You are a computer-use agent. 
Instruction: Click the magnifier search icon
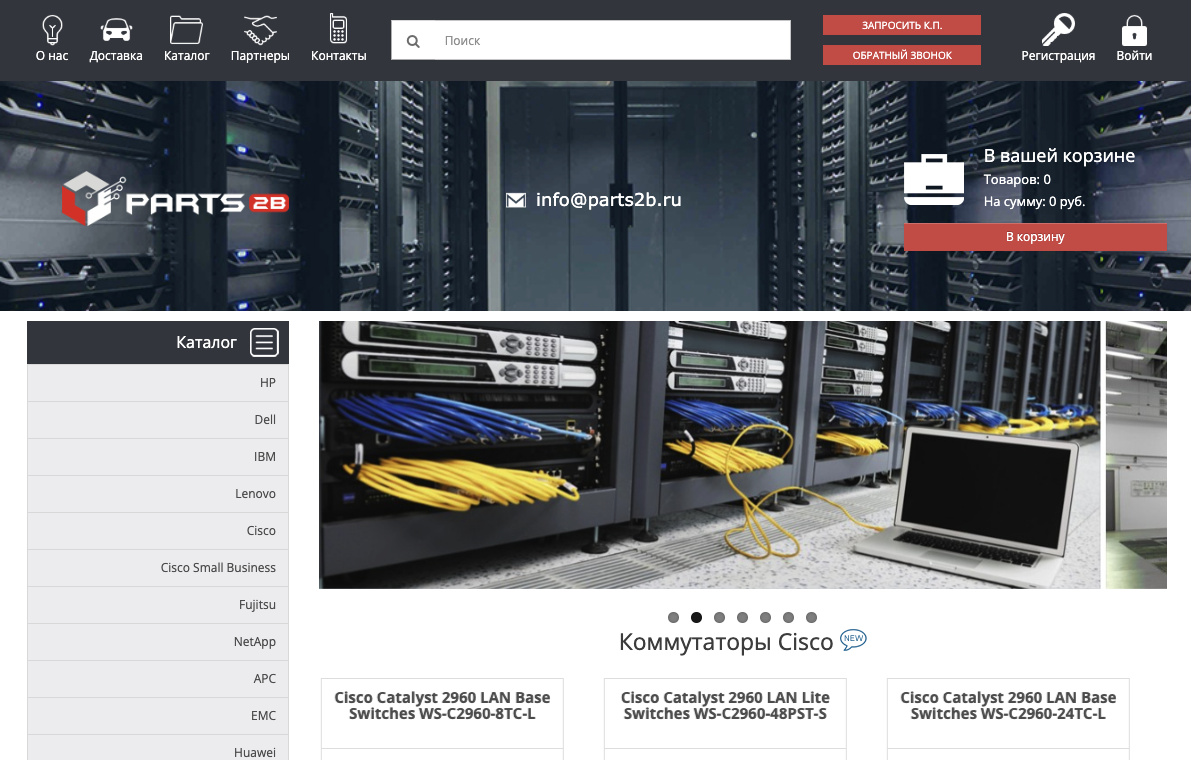click(x=413, y=41)
